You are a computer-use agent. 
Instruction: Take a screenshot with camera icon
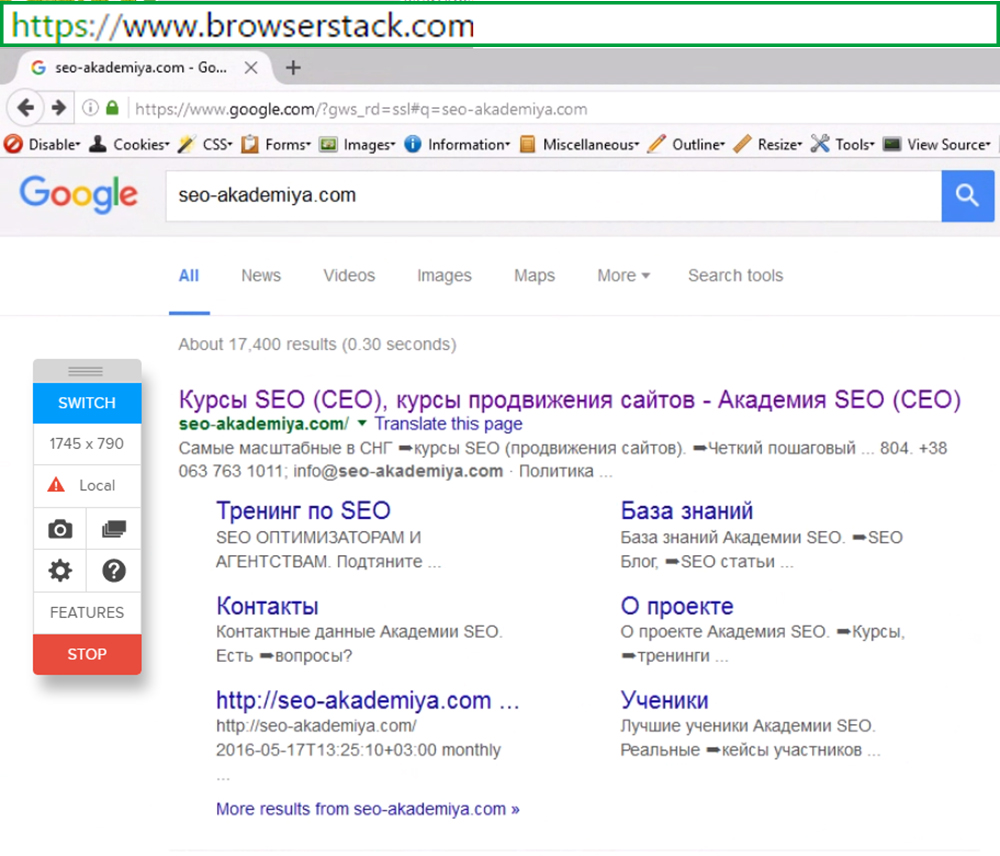point(60,529)
